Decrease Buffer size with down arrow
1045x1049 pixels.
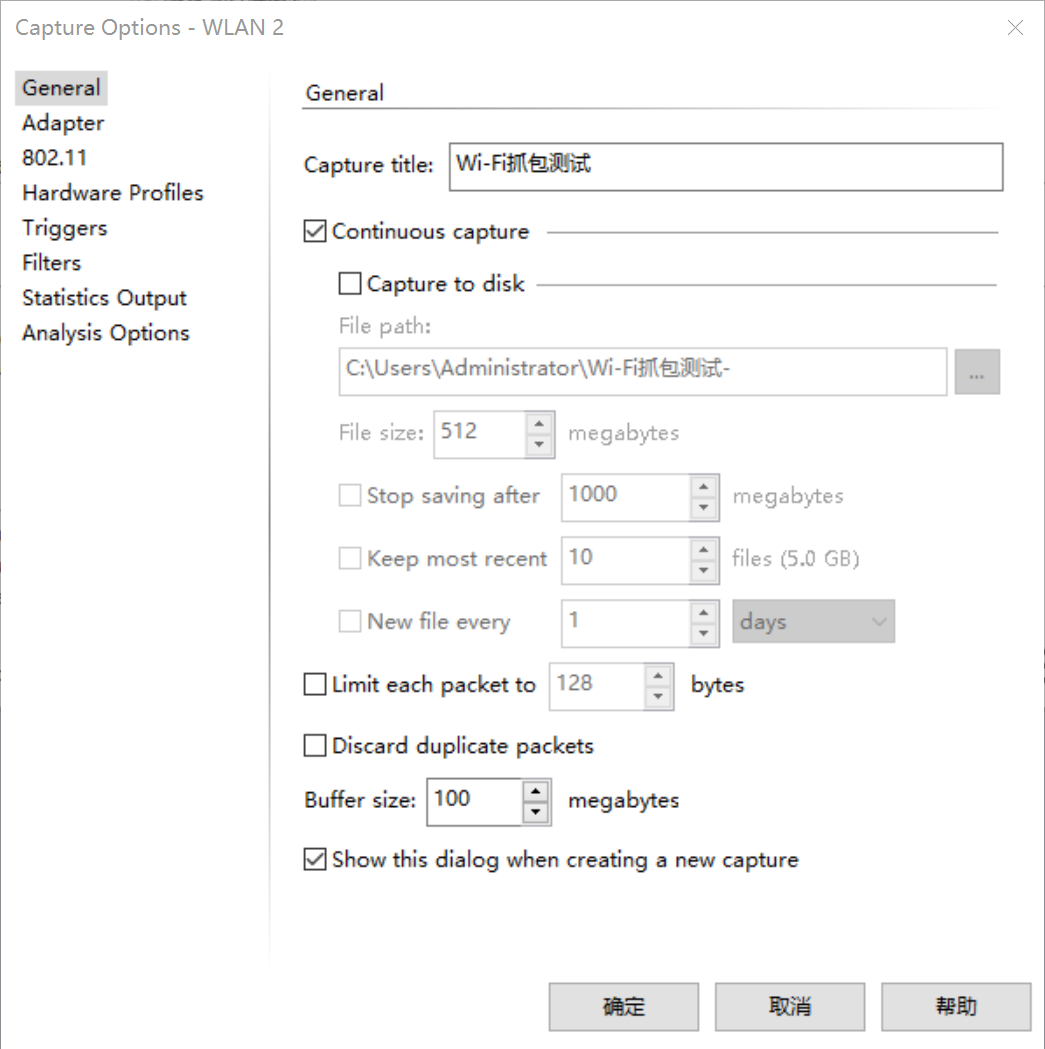[535, 813]
